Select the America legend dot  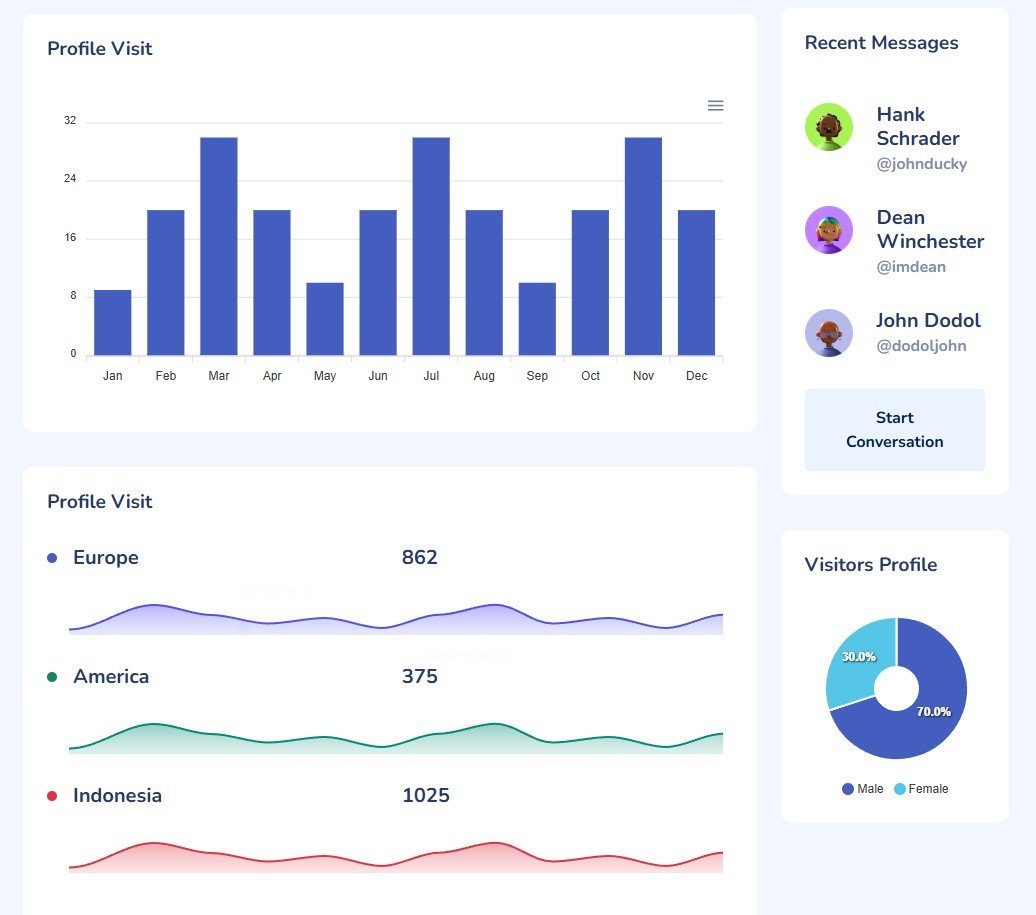[x=53, y=676]
